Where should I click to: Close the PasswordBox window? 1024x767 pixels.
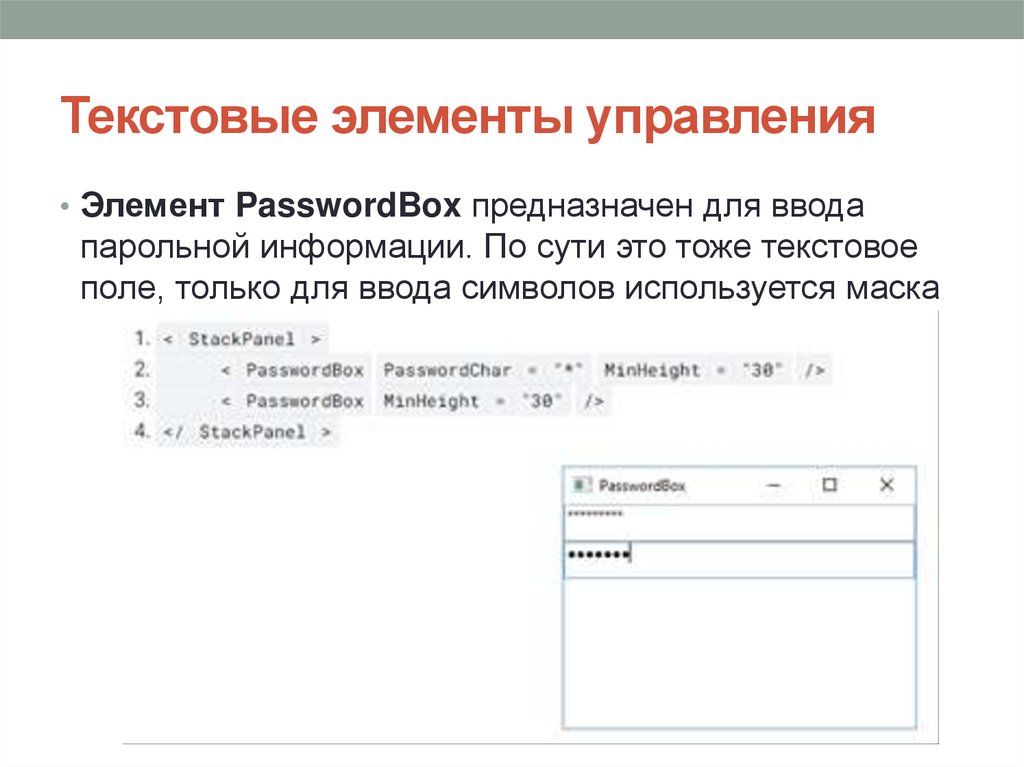tap(886, 485)
